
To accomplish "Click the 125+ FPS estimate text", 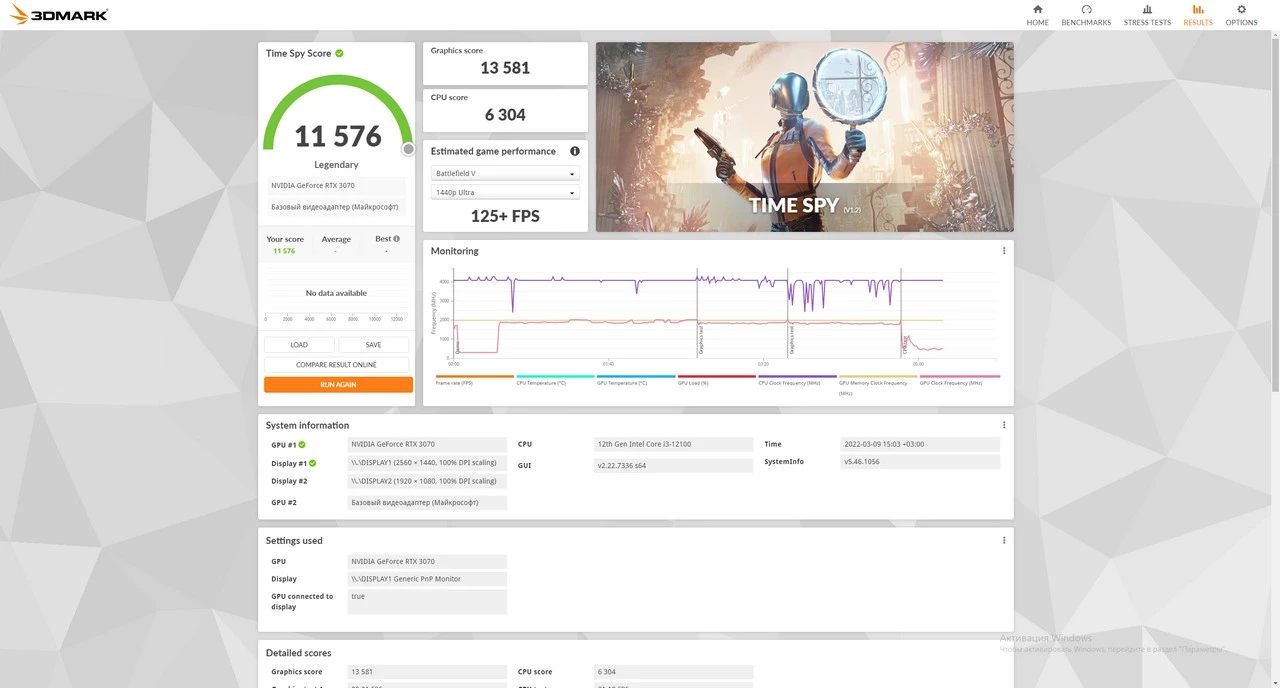I will click(x=505, y=216).
